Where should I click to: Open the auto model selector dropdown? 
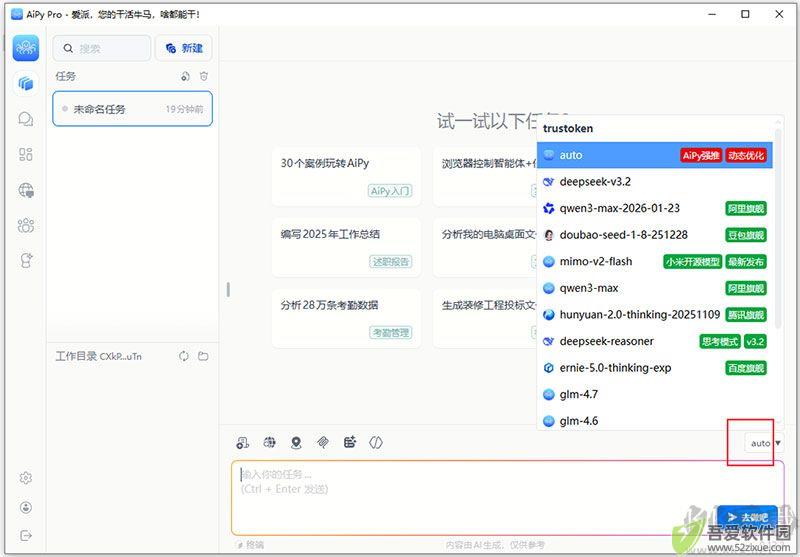point(763,443)
